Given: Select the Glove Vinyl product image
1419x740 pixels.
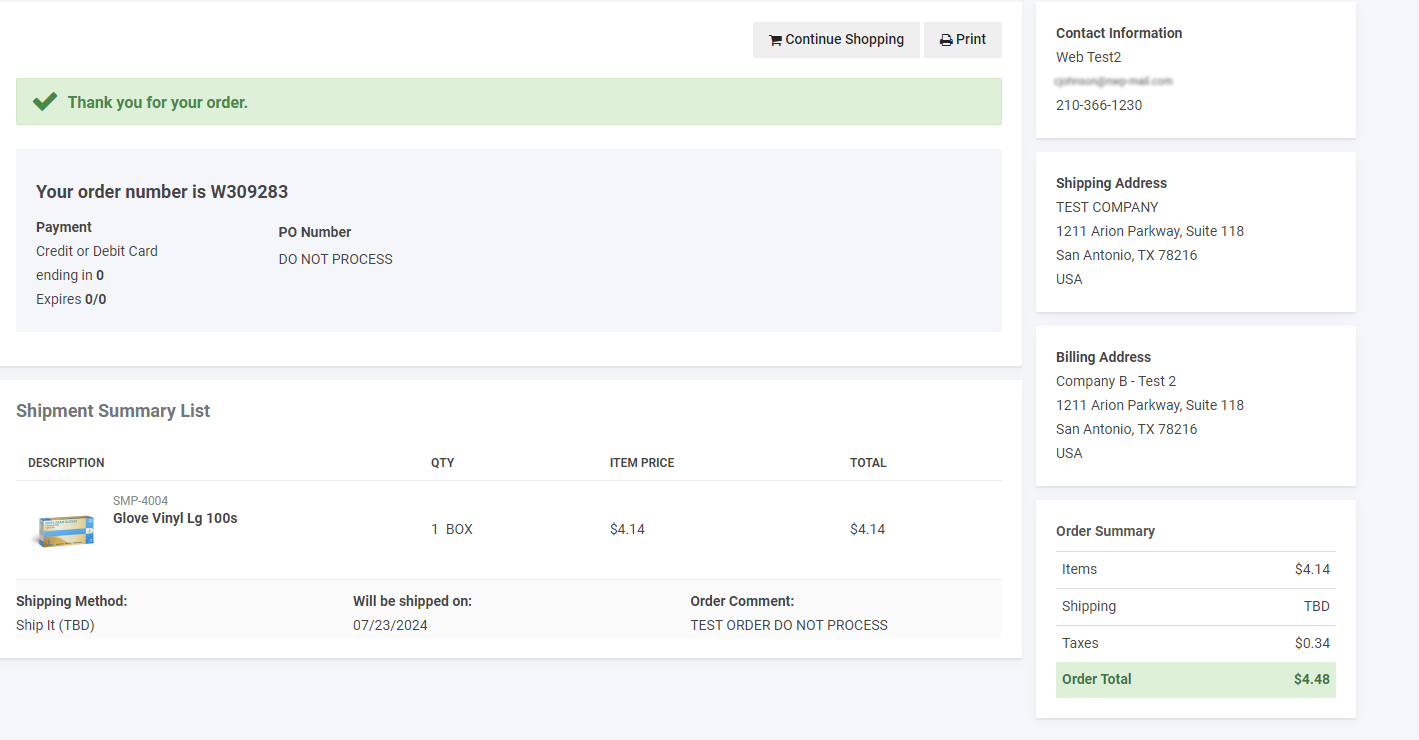Looking at the screenshot, I should [64, 529].
